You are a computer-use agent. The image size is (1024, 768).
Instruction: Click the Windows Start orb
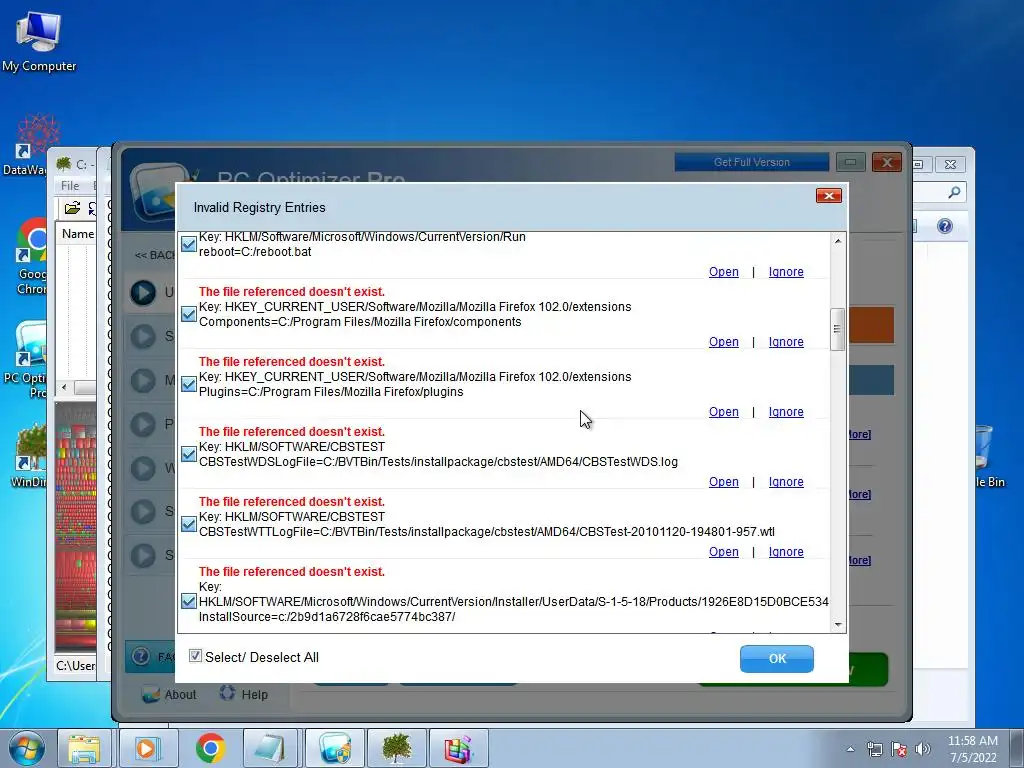[27, 748]
